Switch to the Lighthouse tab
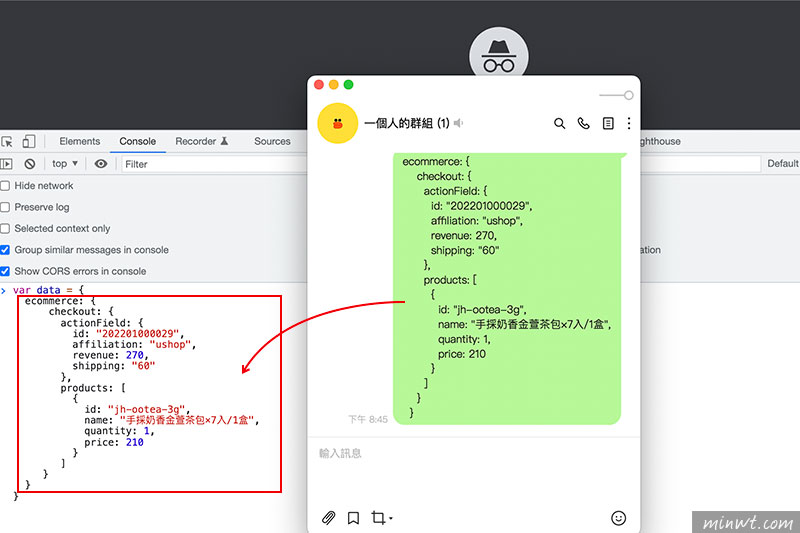The image size is (800, 533). point(661,141)
